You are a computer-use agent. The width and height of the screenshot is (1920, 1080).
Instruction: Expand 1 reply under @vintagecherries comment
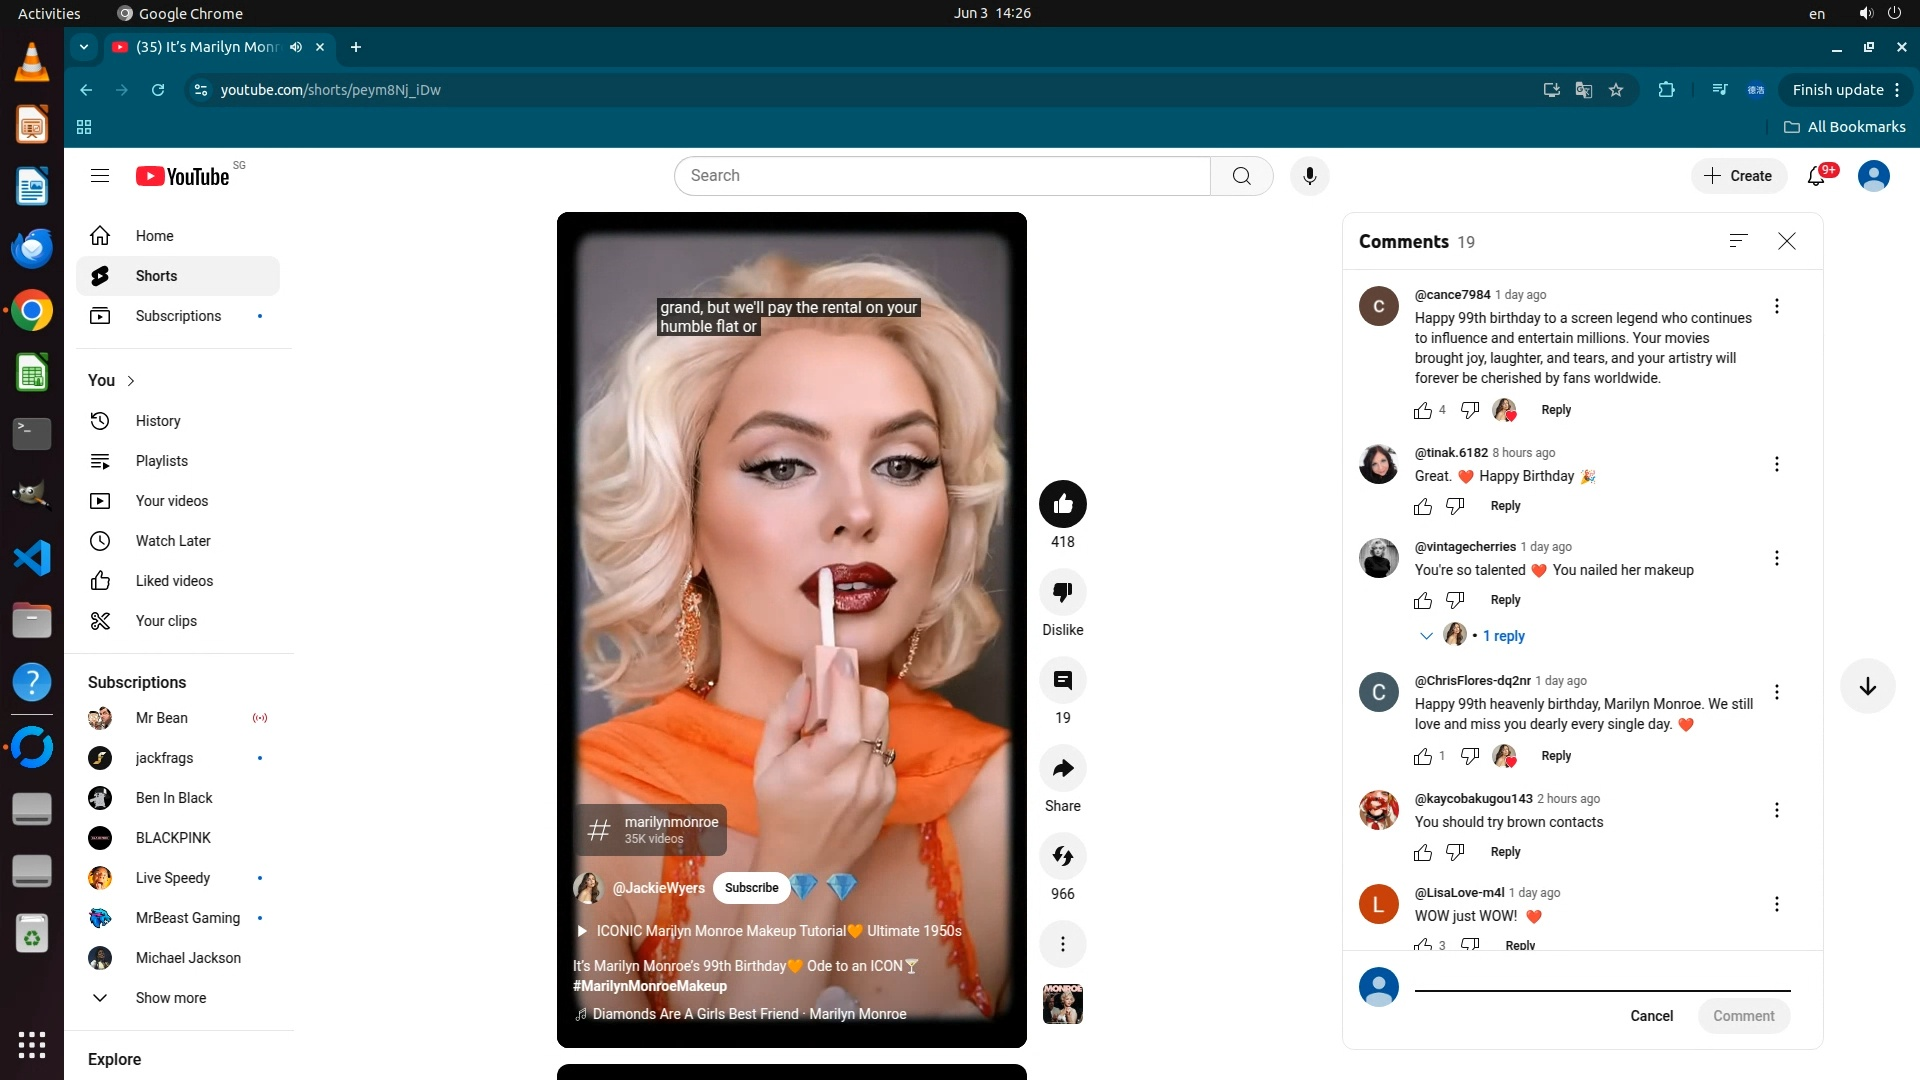click(x=1502, y=636)
